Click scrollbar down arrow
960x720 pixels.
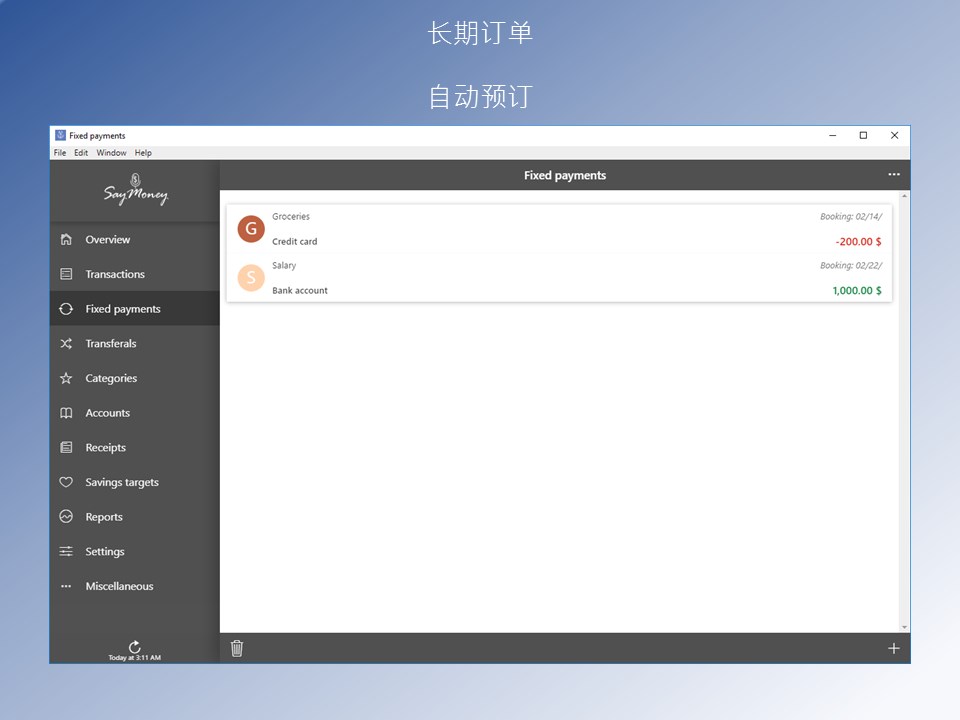tap(904, 628)
